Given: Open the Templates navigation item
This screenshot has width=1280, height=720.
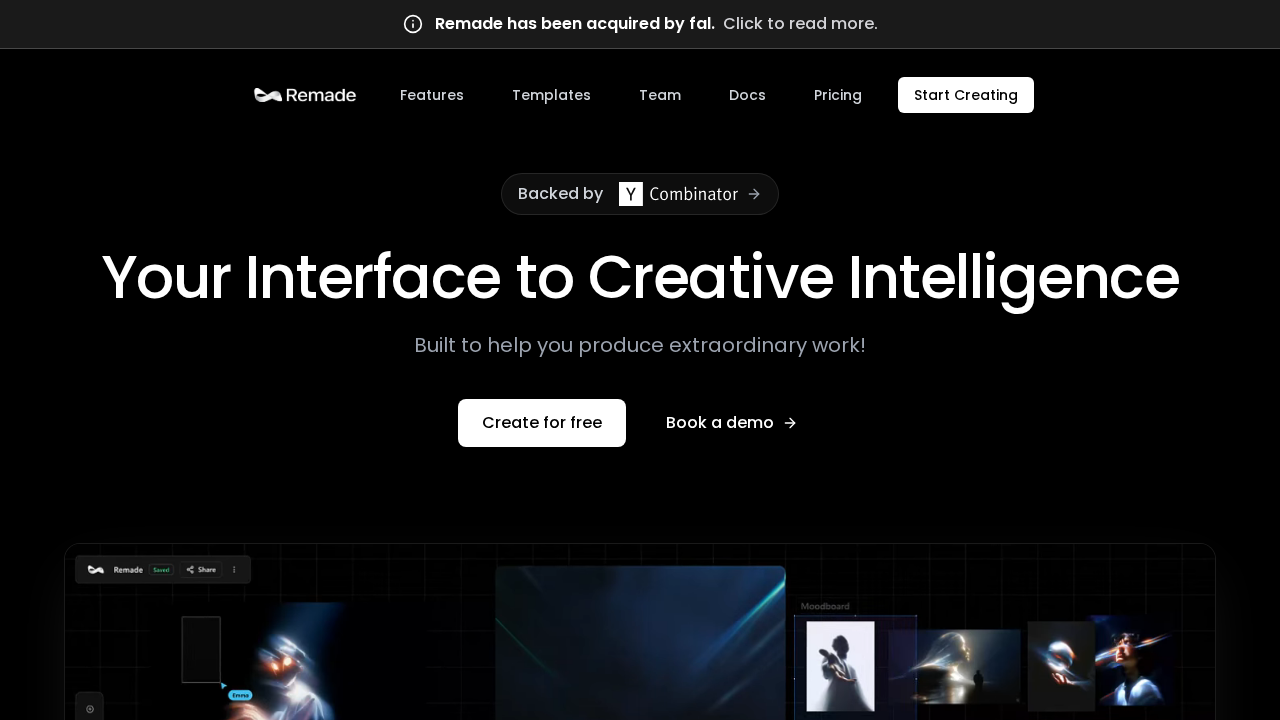Looking at the screenshot, I should 551,95.
